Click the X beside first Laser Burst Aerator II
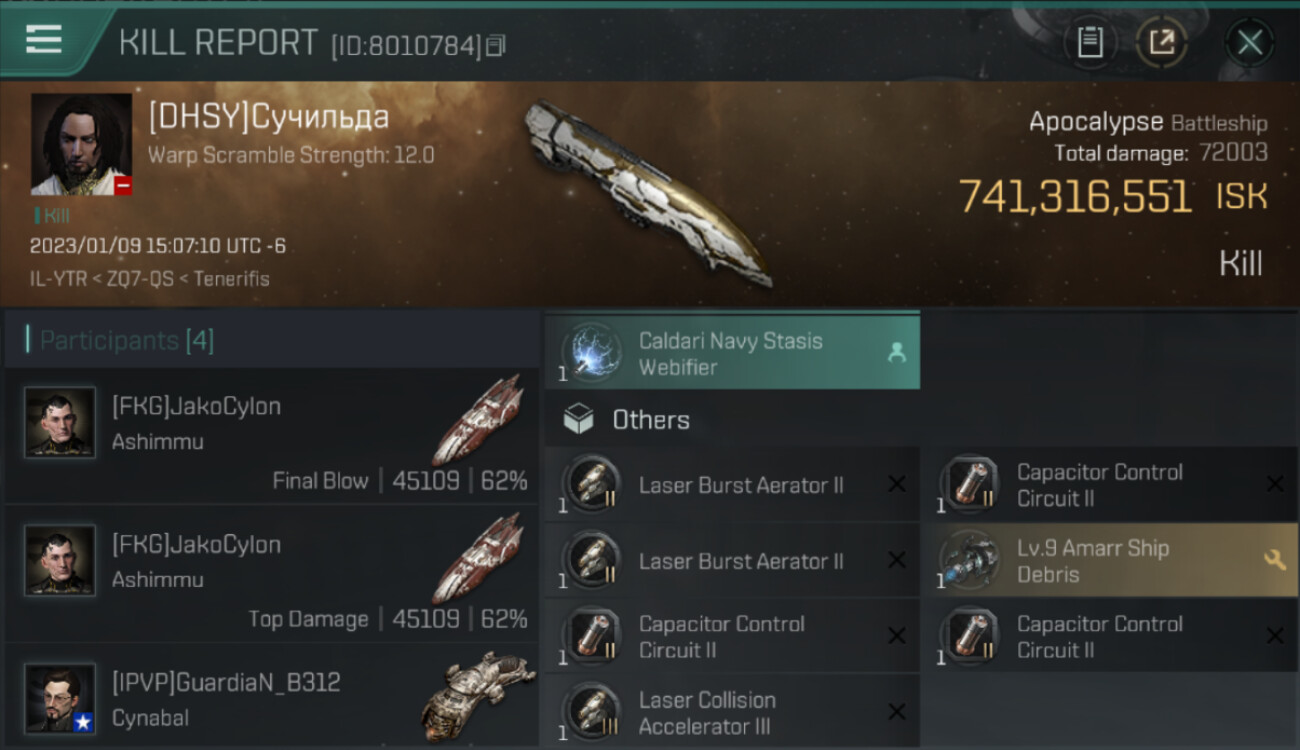1300x750 pixels. click(897, 485)
